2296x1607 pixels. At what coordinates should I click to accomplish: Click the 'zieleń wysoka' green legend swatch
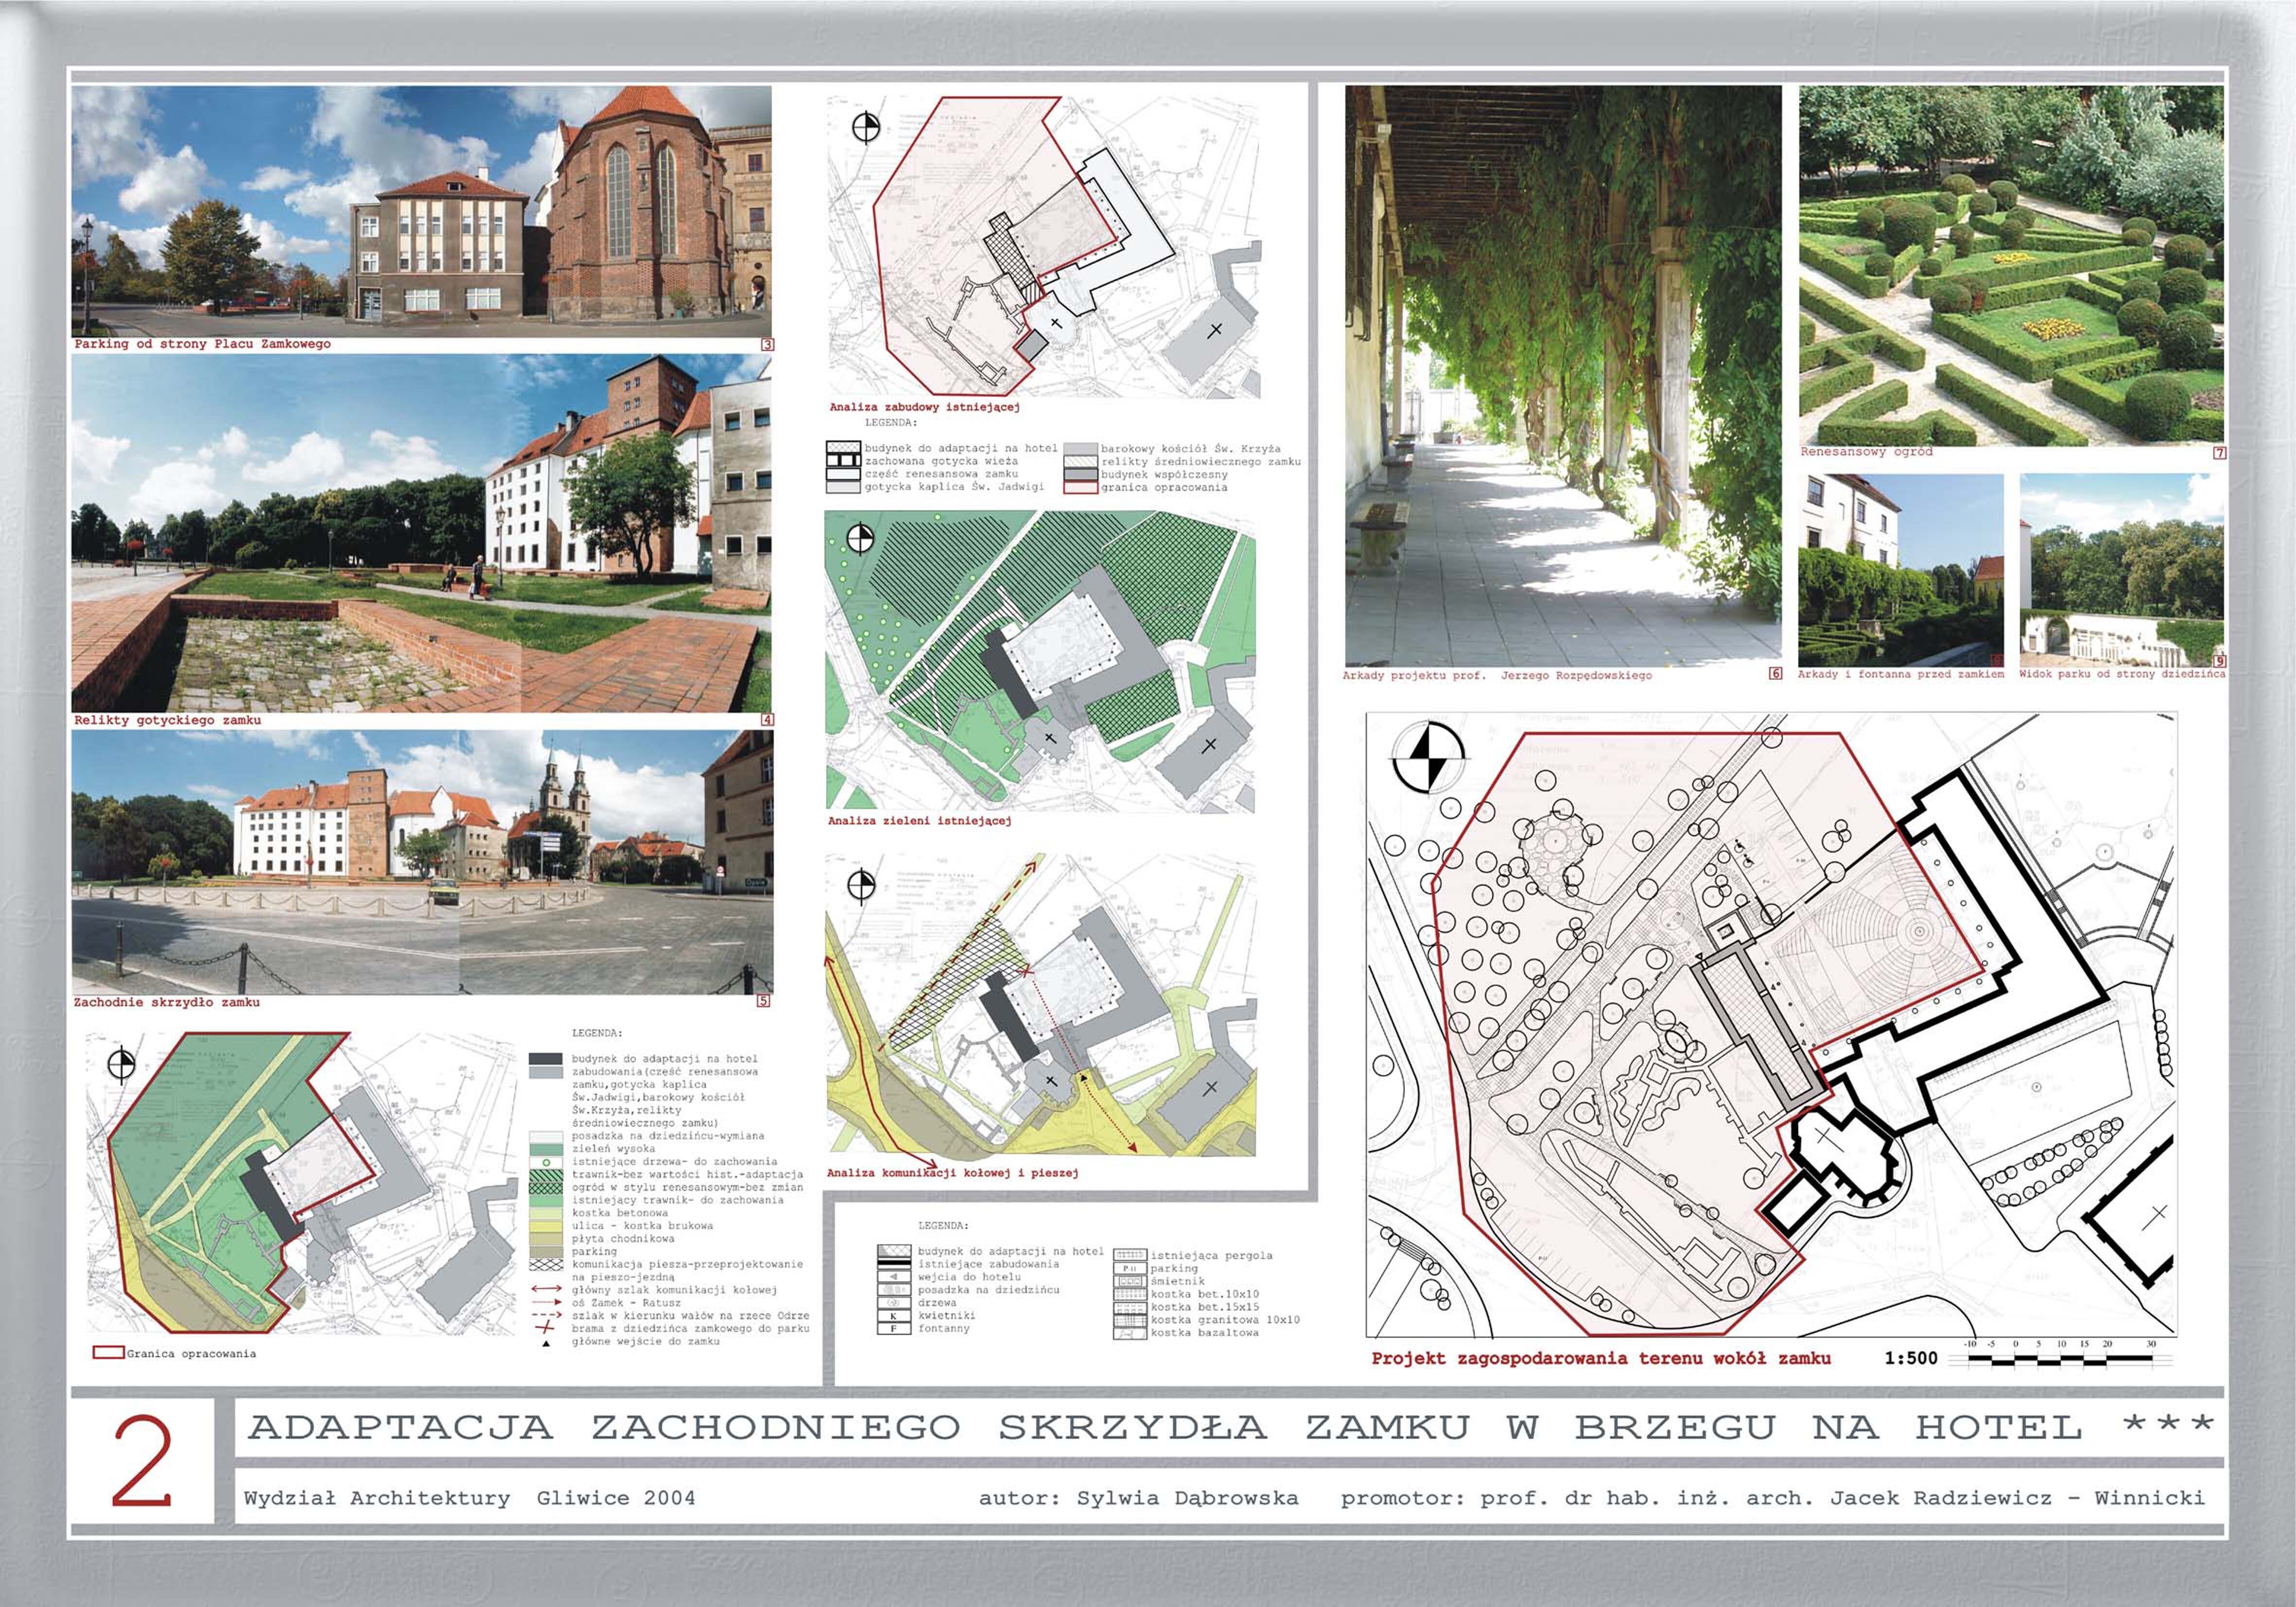[547, 1150]
